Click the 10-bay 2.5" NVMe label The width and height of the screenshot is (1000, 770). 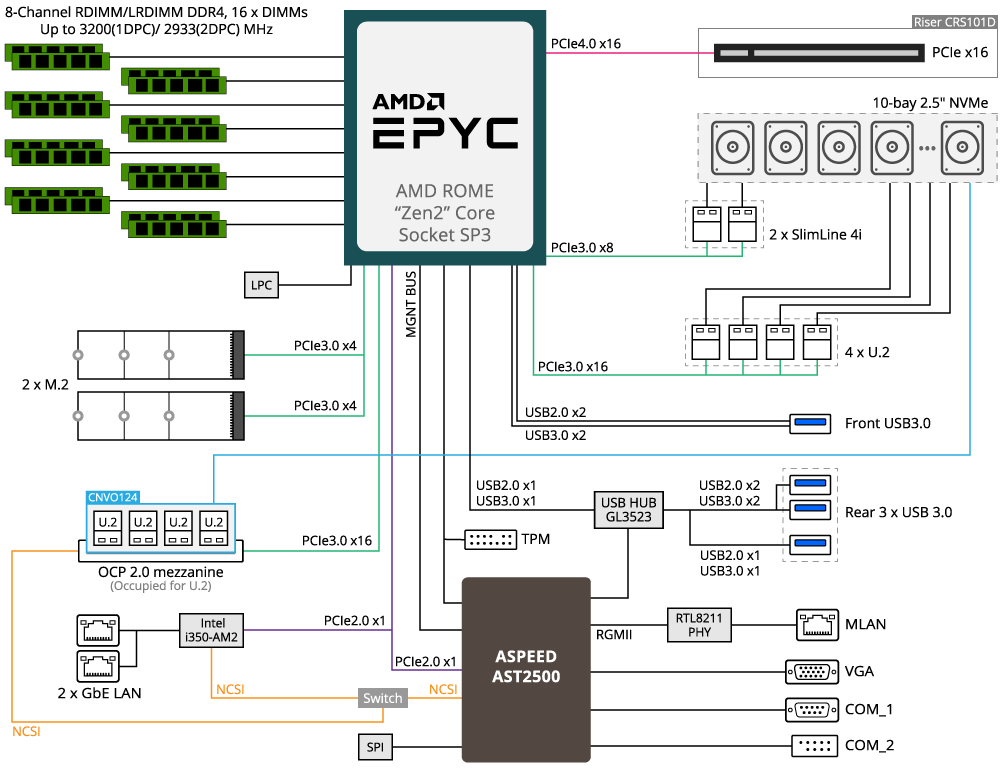pos(930,103)
